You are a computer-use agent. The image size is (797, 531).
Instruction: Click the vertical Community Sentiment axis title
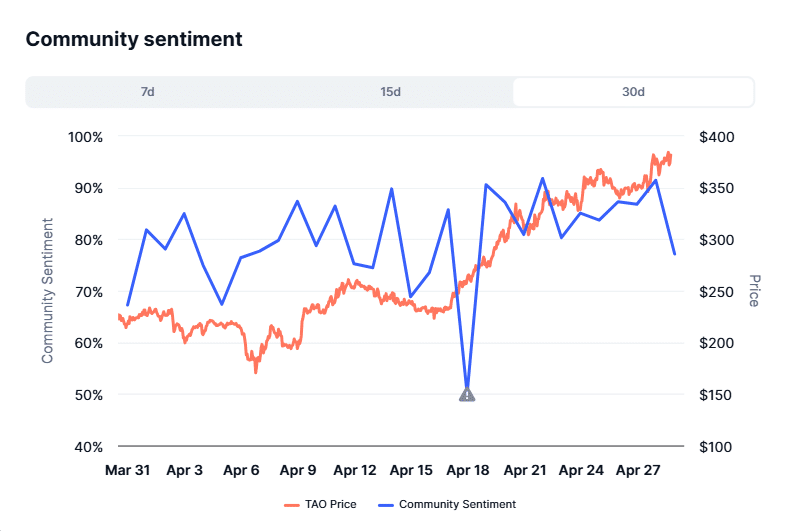pyautogui.click(x=47, y=290)
